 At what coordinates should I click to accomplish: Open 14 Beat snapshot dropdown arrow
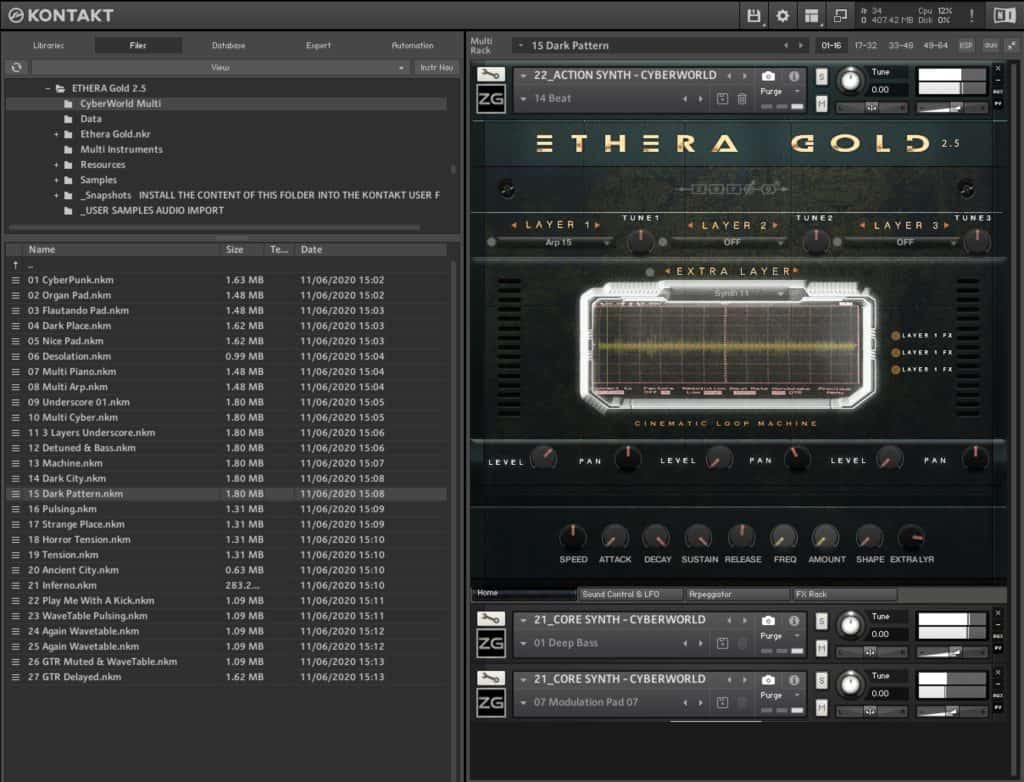click(x=523, y=99)
